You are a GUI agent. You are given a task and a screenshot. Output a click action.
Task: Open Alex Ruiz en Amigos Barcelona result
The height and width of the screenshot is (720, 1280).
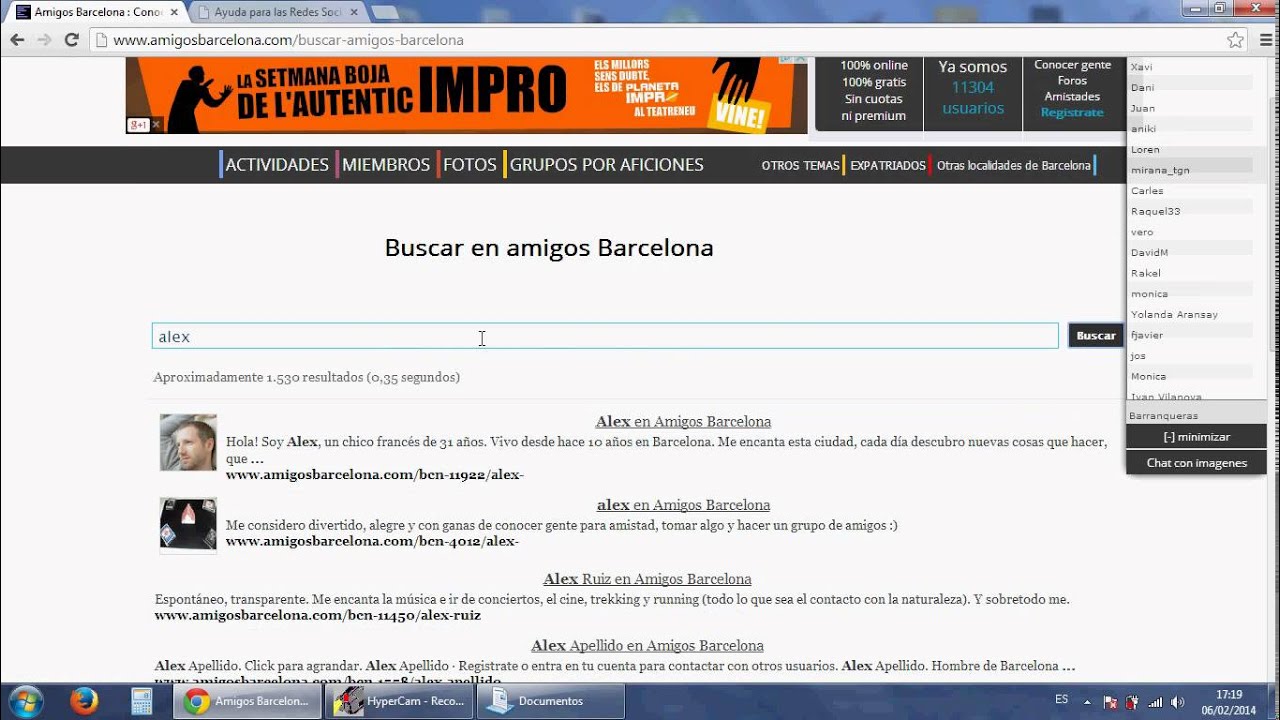pyautogui.click(x=647, y=579)
